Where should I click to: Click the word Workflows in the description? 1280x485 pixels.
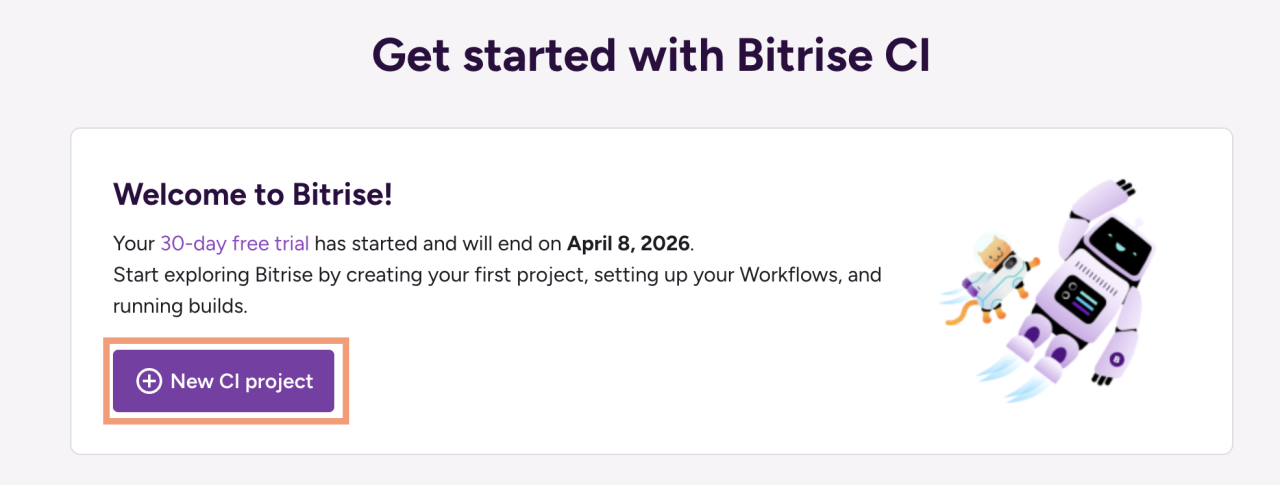coord(788,274)
